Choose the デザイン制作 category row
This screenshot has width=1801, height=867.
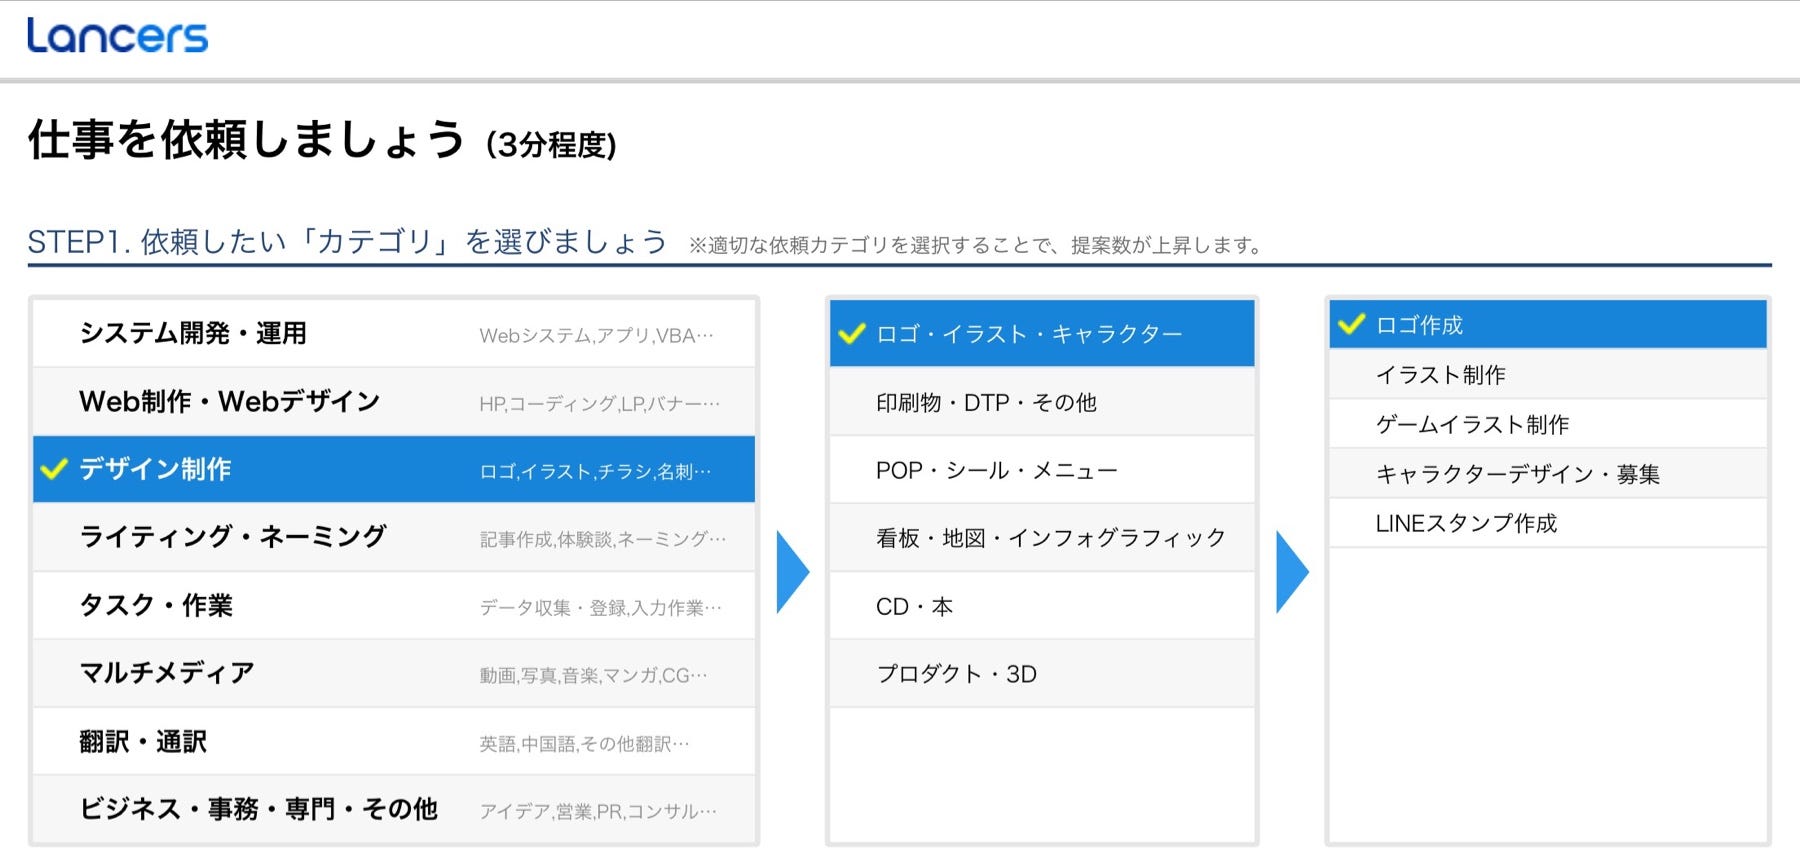(x=394, y=469)
